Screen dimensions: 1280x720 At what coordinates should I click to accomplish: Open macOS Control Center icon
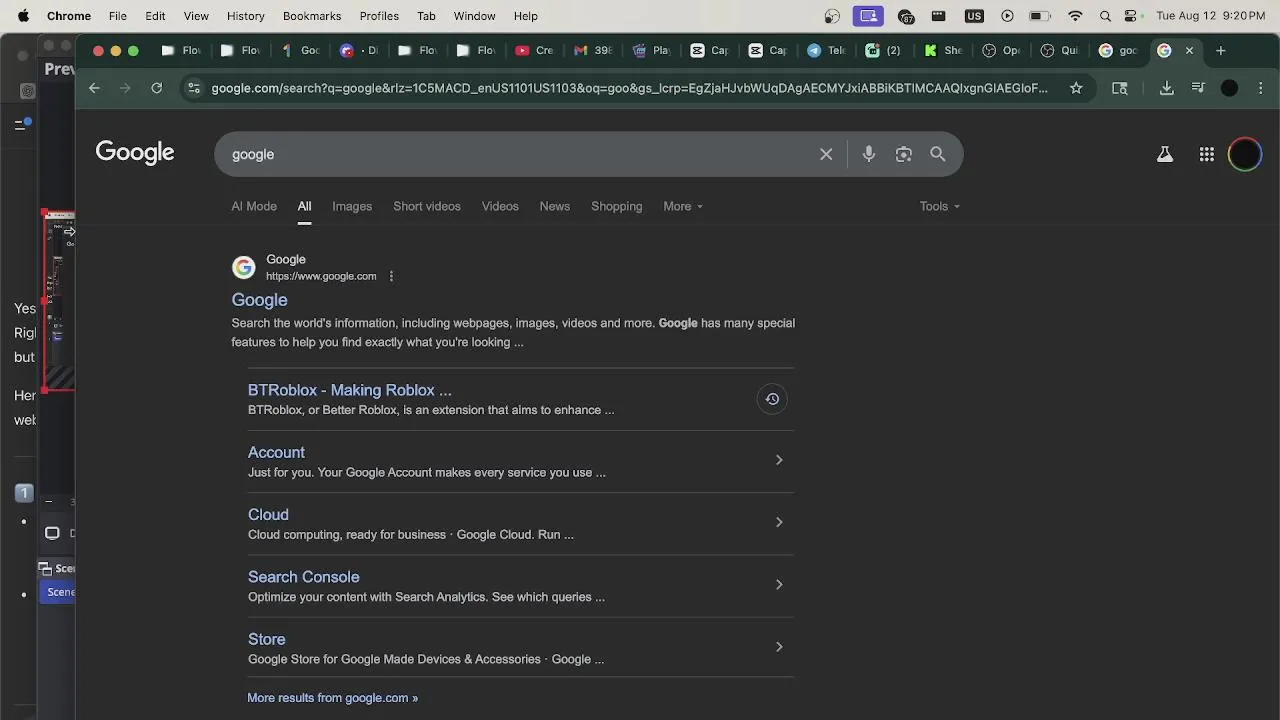tap(1131, 16)
